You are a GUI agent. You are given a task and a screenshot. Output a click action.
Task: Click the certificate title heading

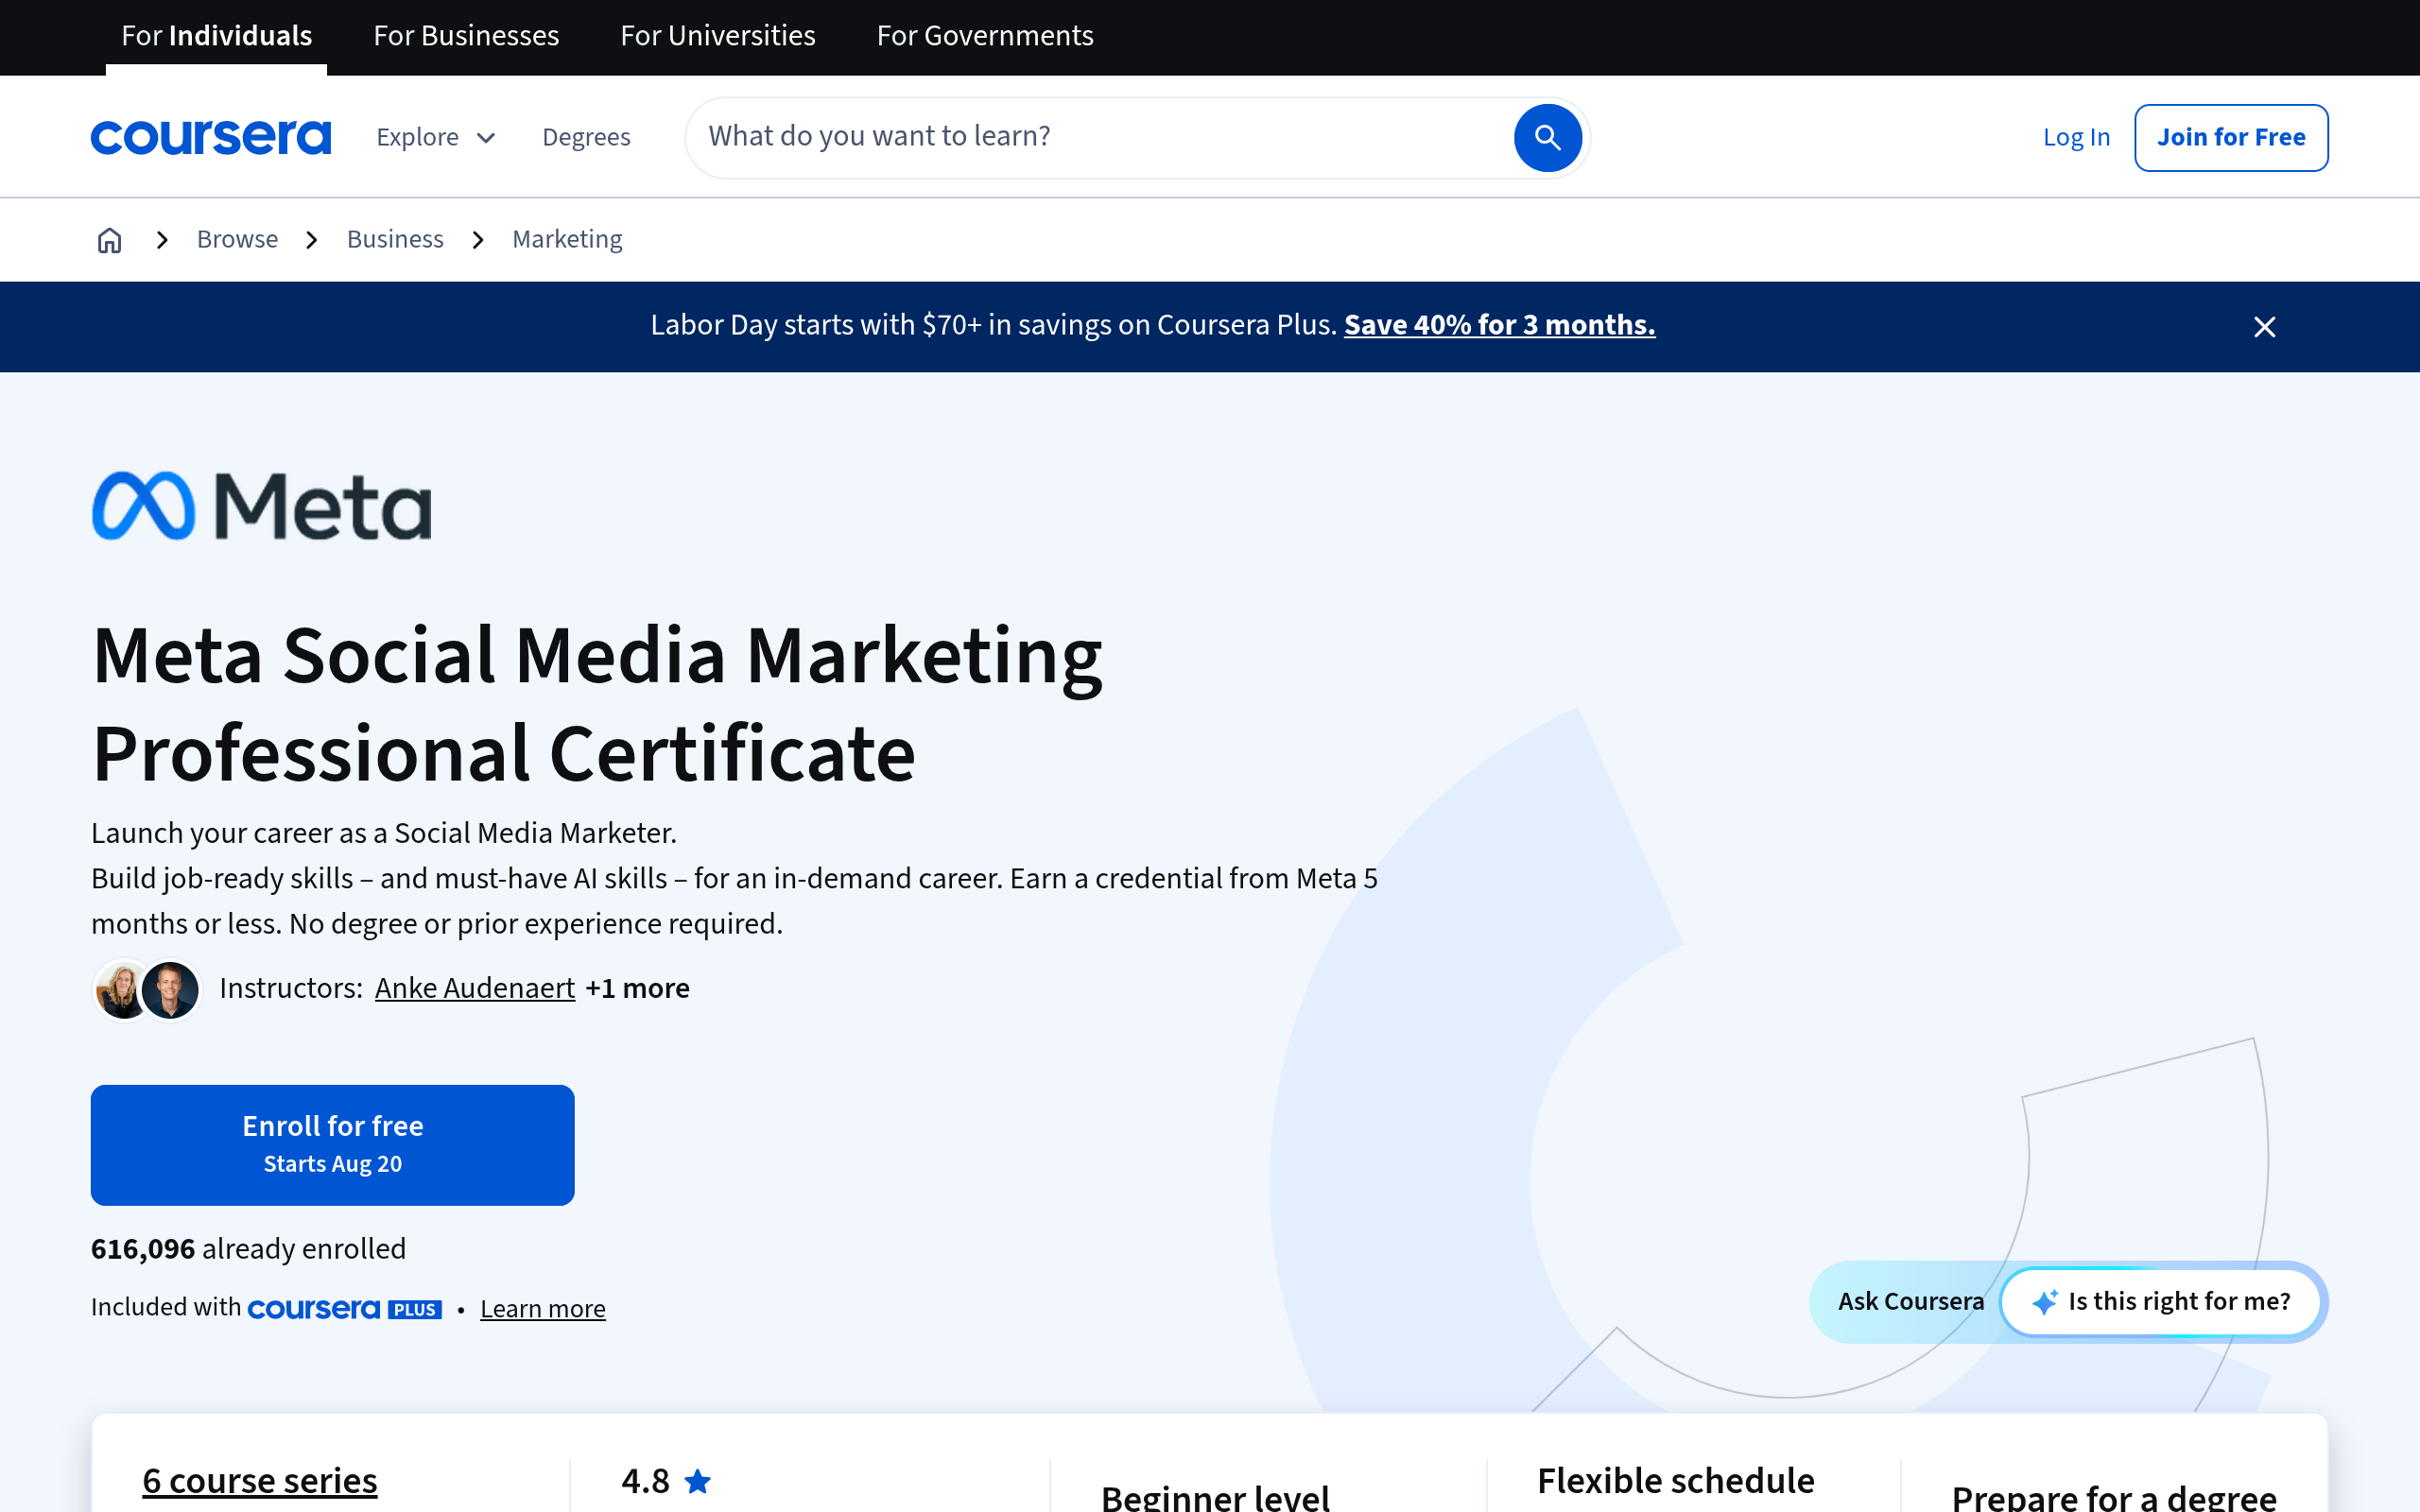tap(597, 704)
